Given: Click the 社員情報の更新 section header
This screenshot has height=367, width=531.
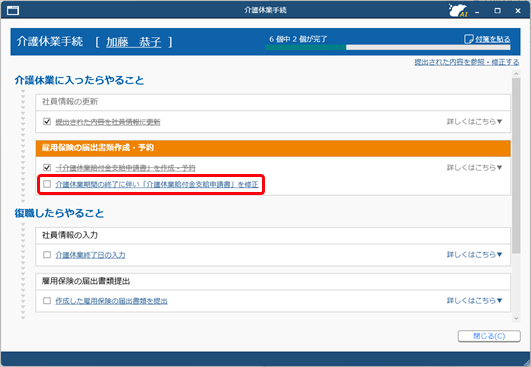Looking at the screenshot, I should coord(273,102).
